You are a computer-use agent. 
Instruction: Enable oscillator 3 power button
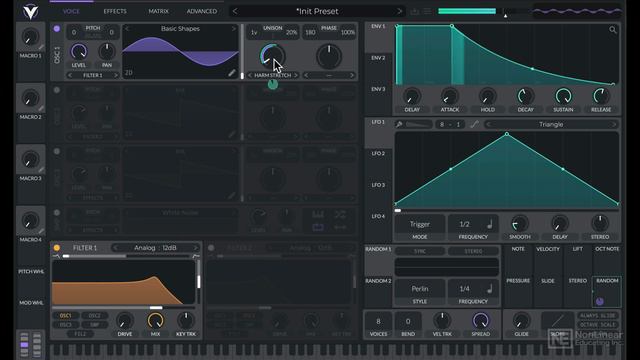(x=57, y=151)
